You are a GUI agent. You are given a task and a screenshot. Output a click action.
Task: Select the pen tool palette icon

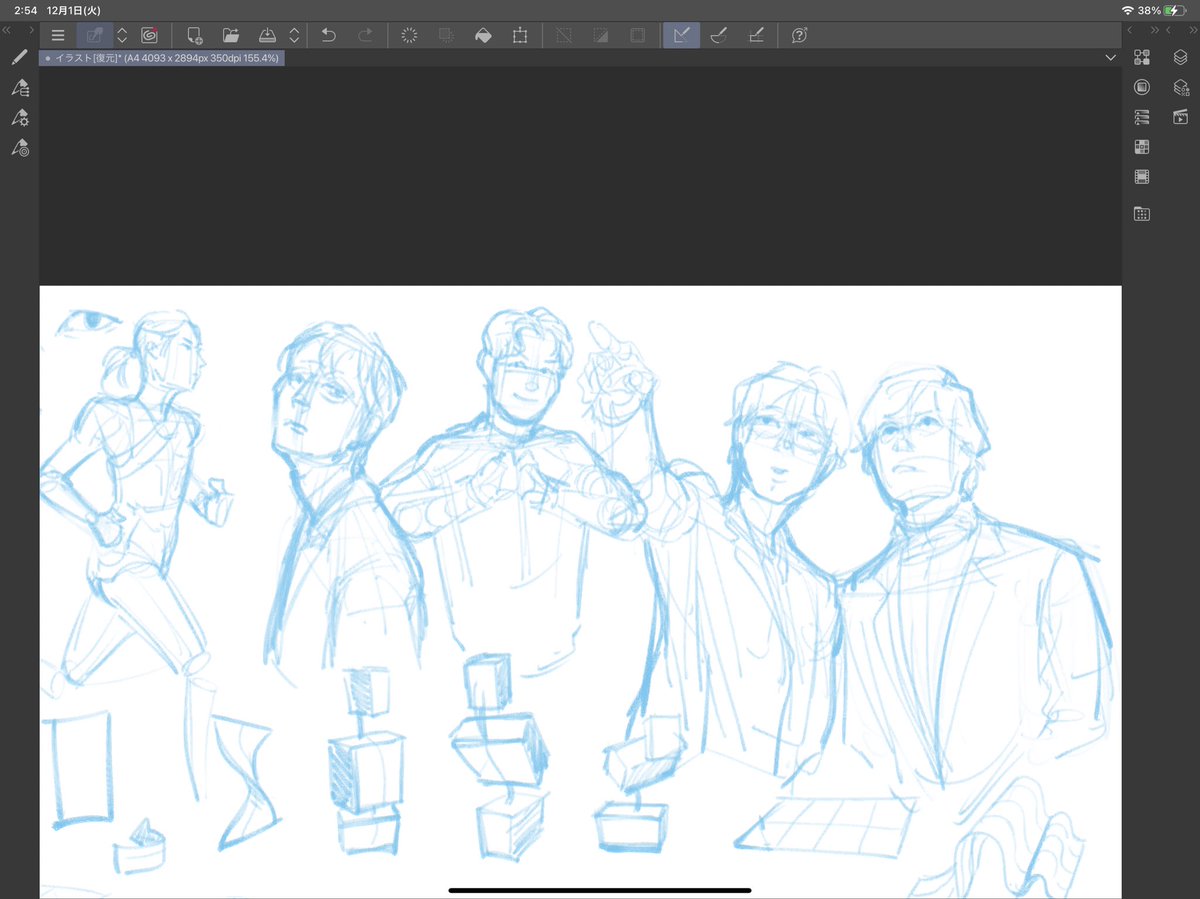click(19, 57)
